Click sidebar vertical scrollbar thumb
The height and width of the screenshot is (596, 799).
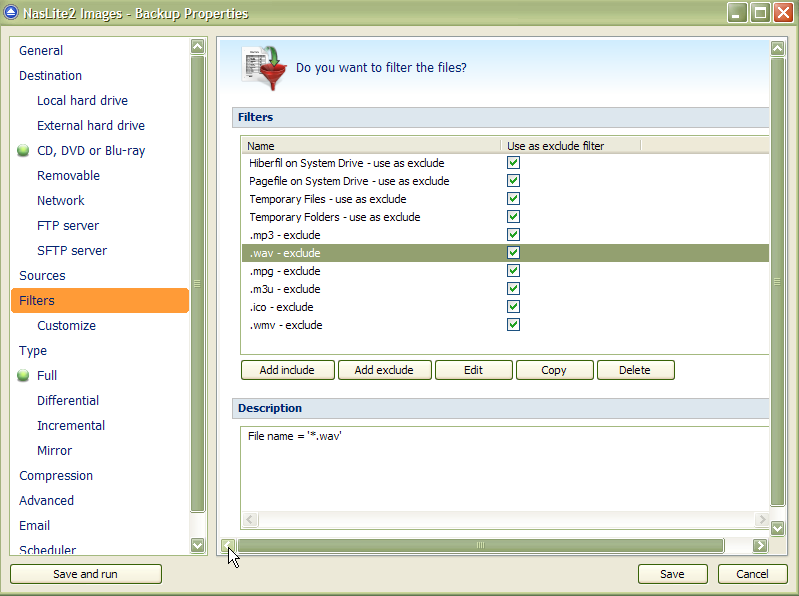tap(198, 284)
